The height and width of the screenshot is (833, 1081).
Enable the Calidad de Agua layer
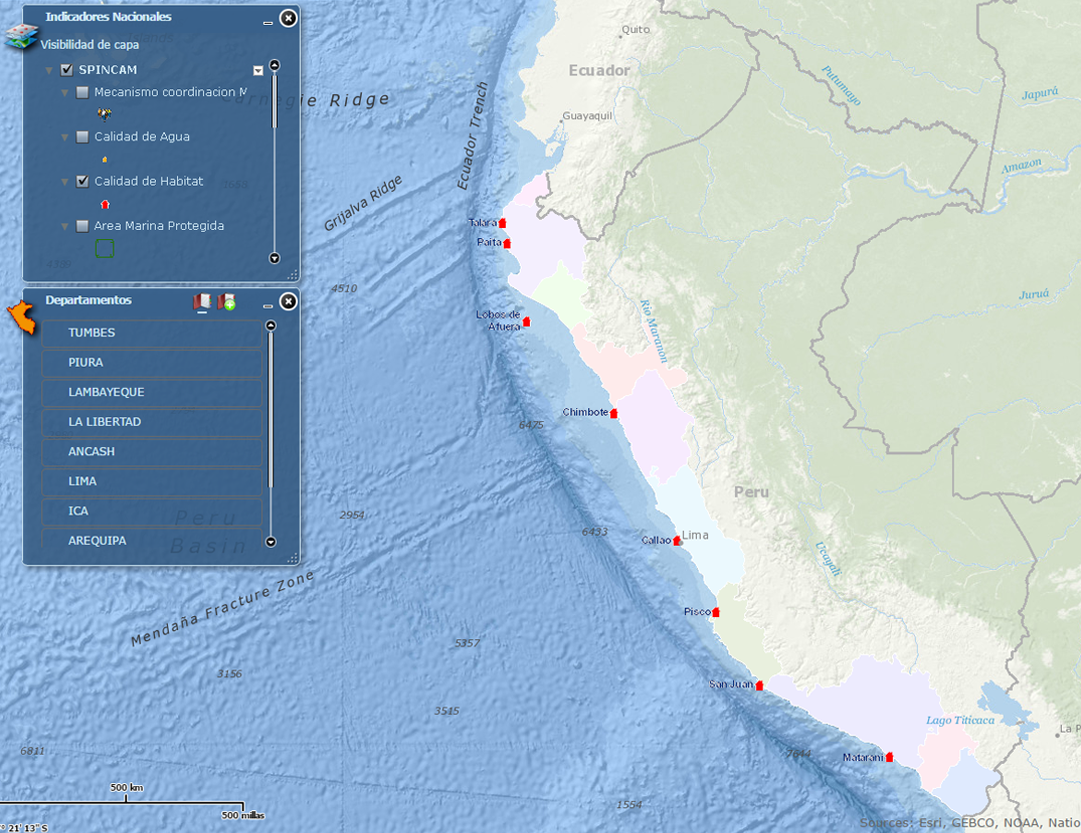point(82,137)
